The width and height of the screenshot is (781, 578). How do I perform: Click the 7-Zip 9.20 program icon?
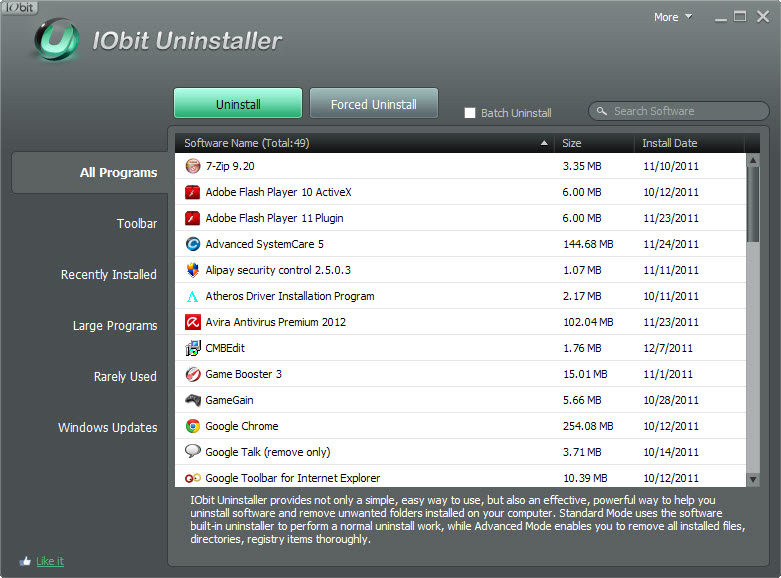(x=193, y=166)
